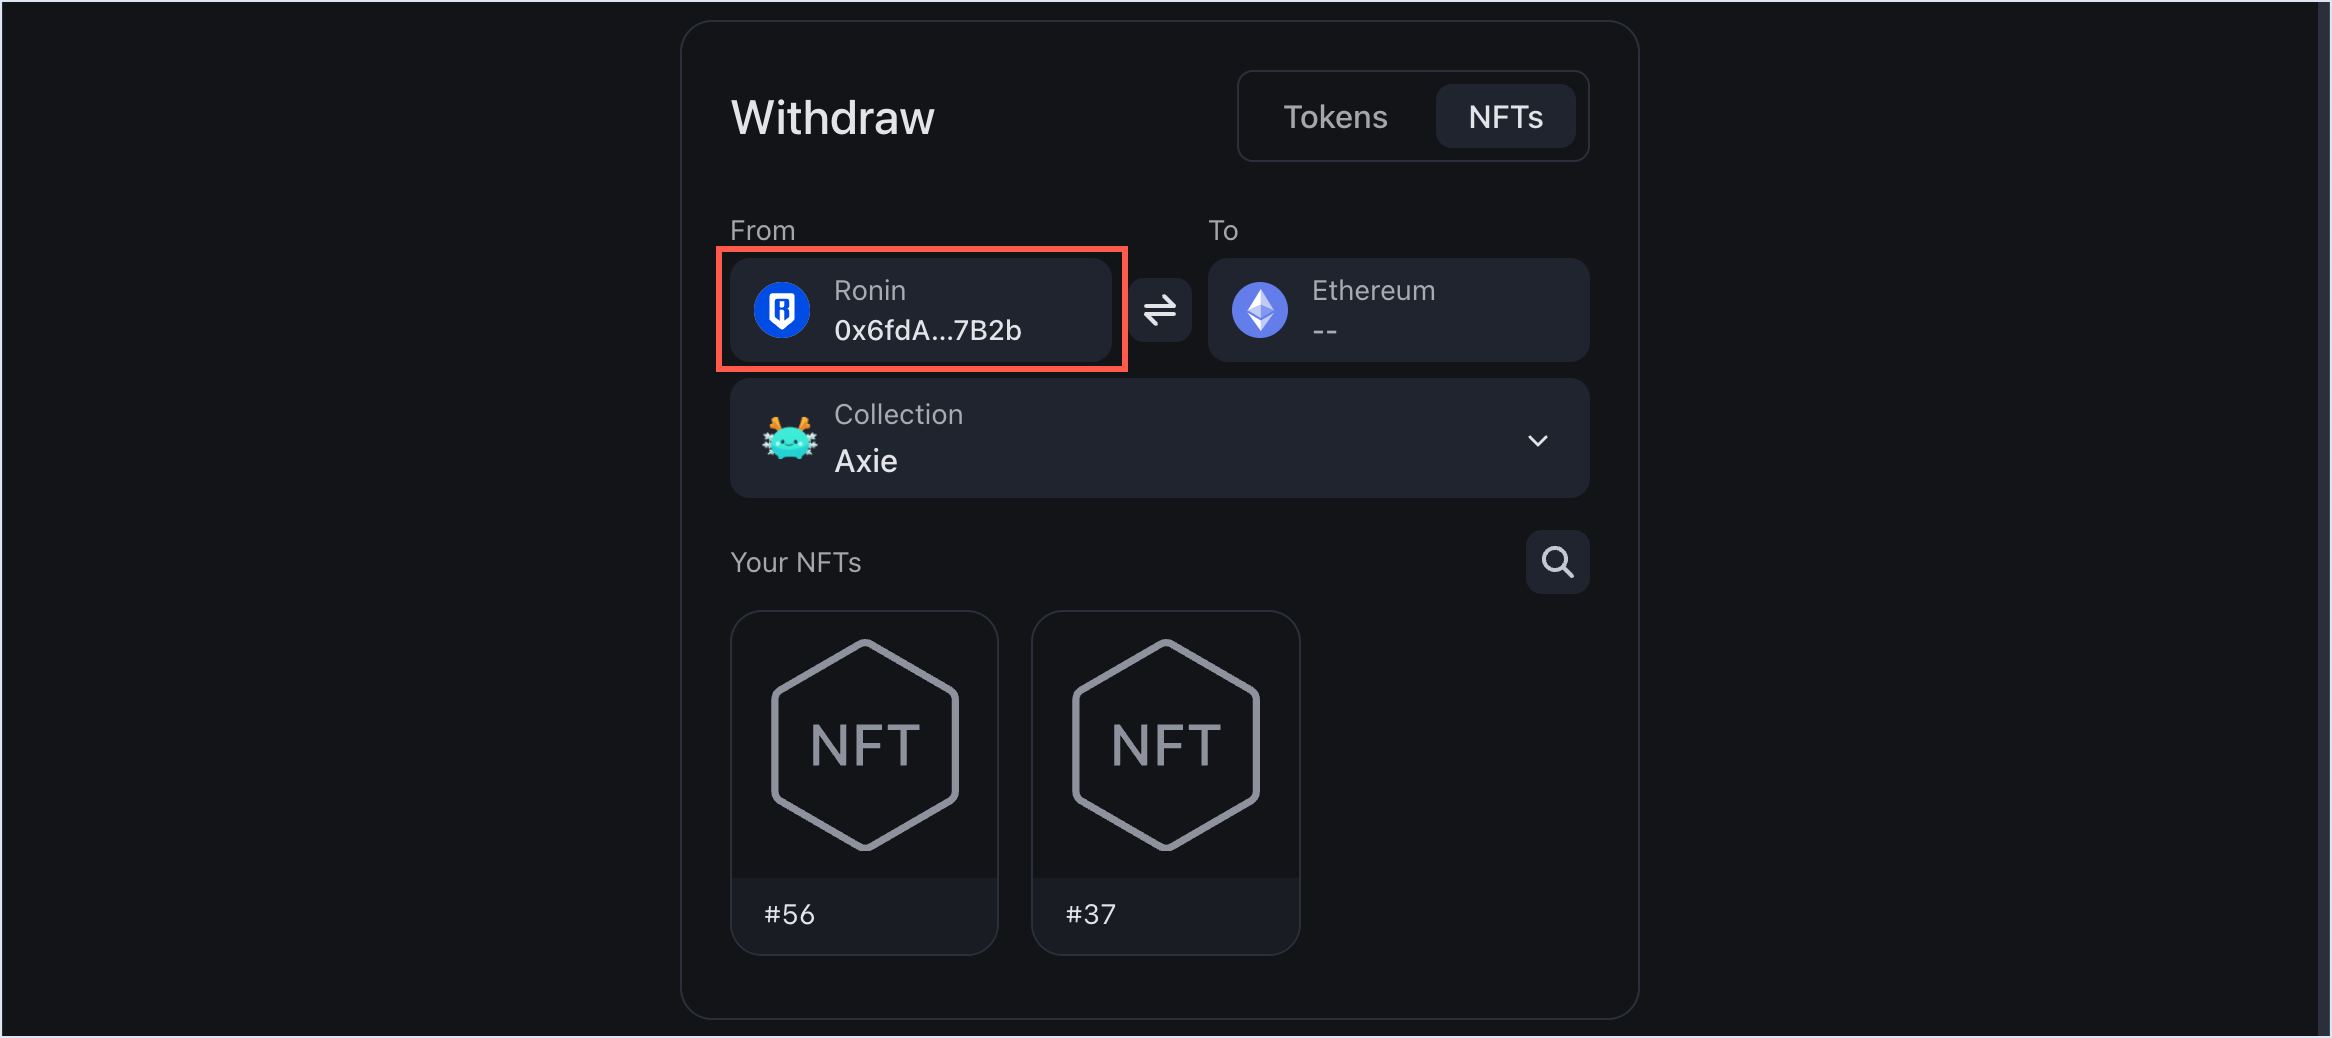Click the Ethereum network diamond icon
The width and height of the screenshot is (2332, 1038).
1259,310
